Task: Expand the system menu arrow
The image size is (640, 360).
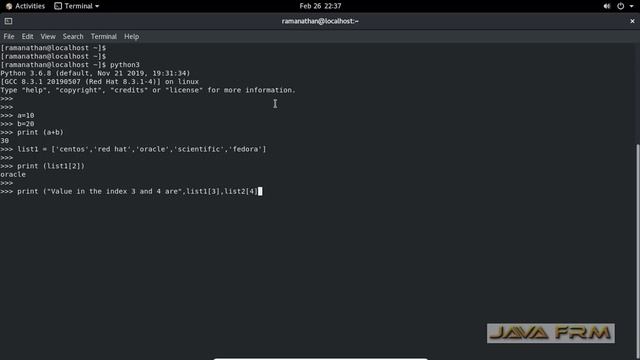Action: point(631,6)
